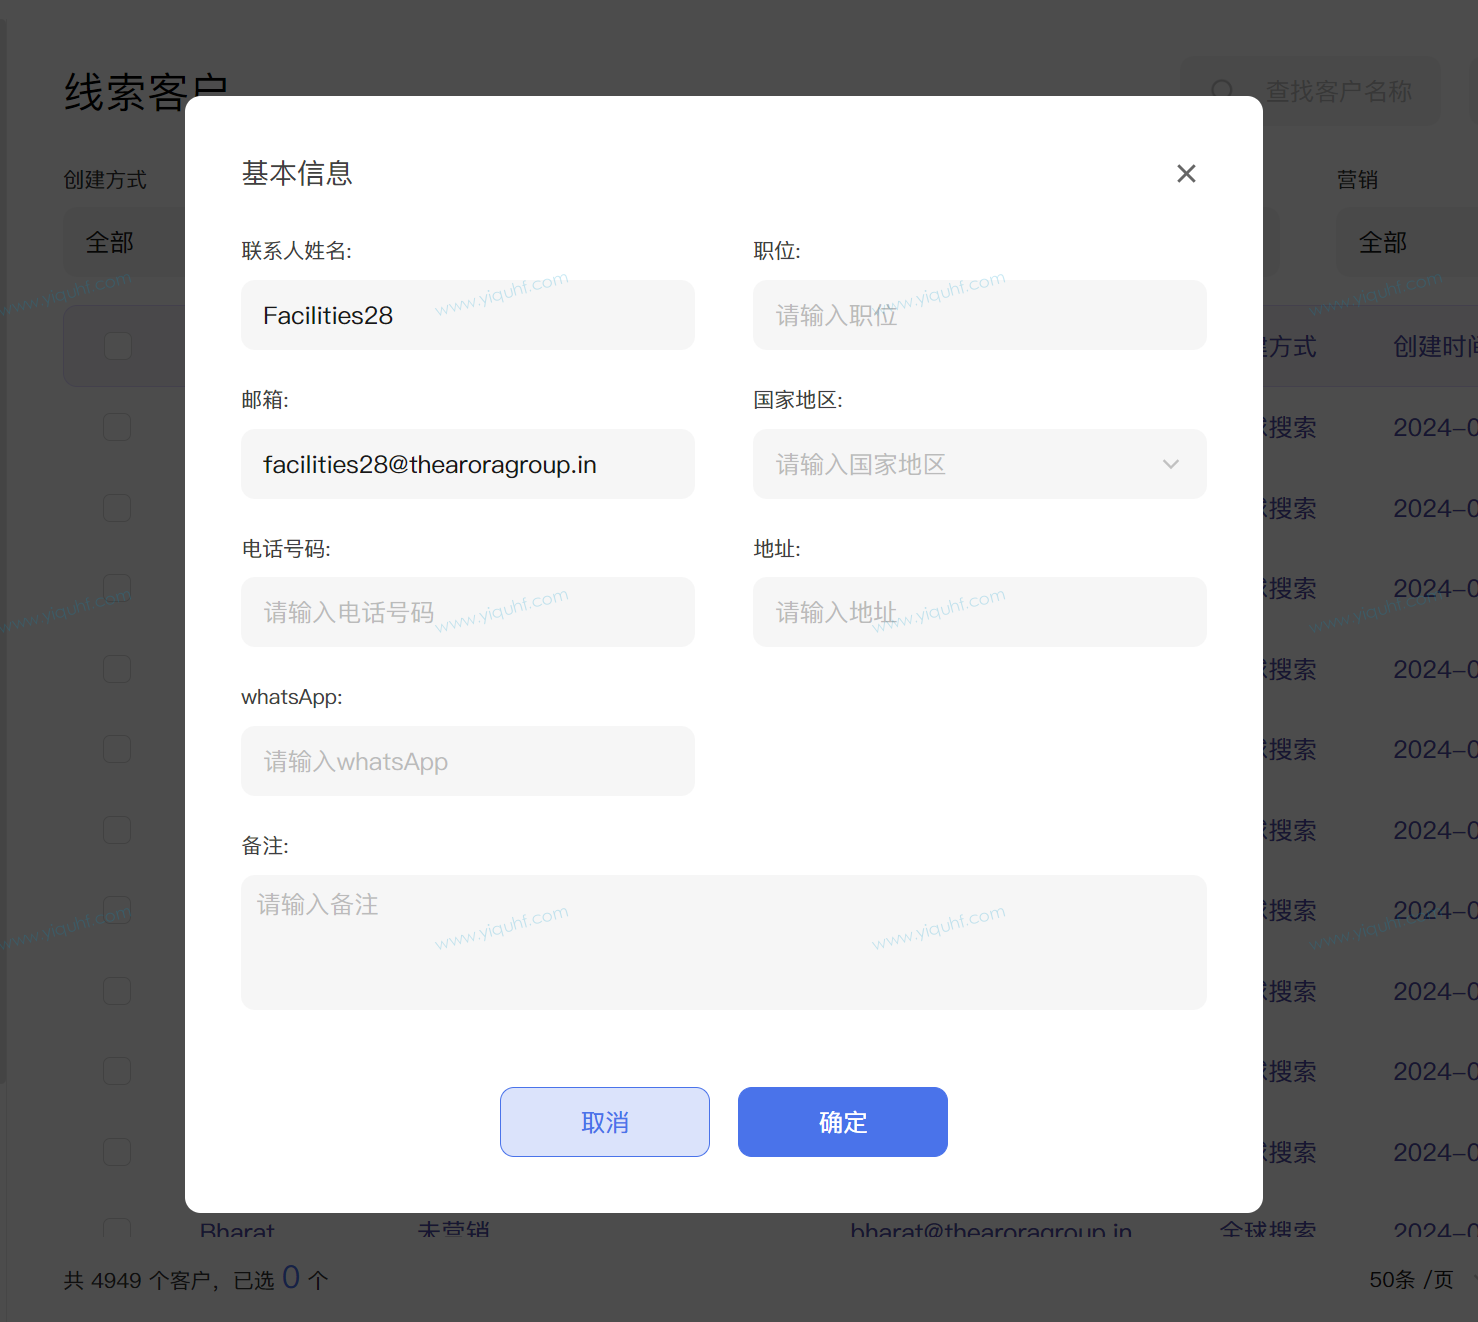The width and height of the screenshot is (1478, 1322).
Task: Click the 确定 button
Action: (843, 1122)
